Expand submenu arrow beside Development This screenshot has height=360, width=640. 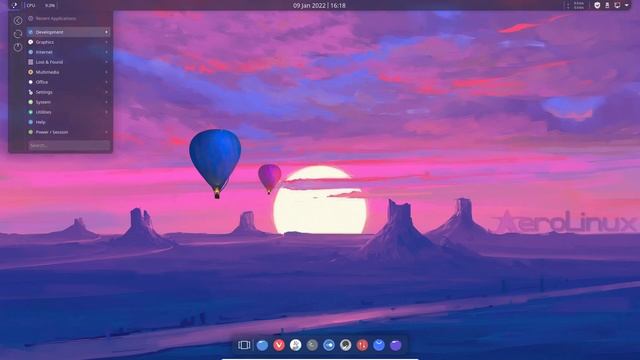click(x=107, y=32)
